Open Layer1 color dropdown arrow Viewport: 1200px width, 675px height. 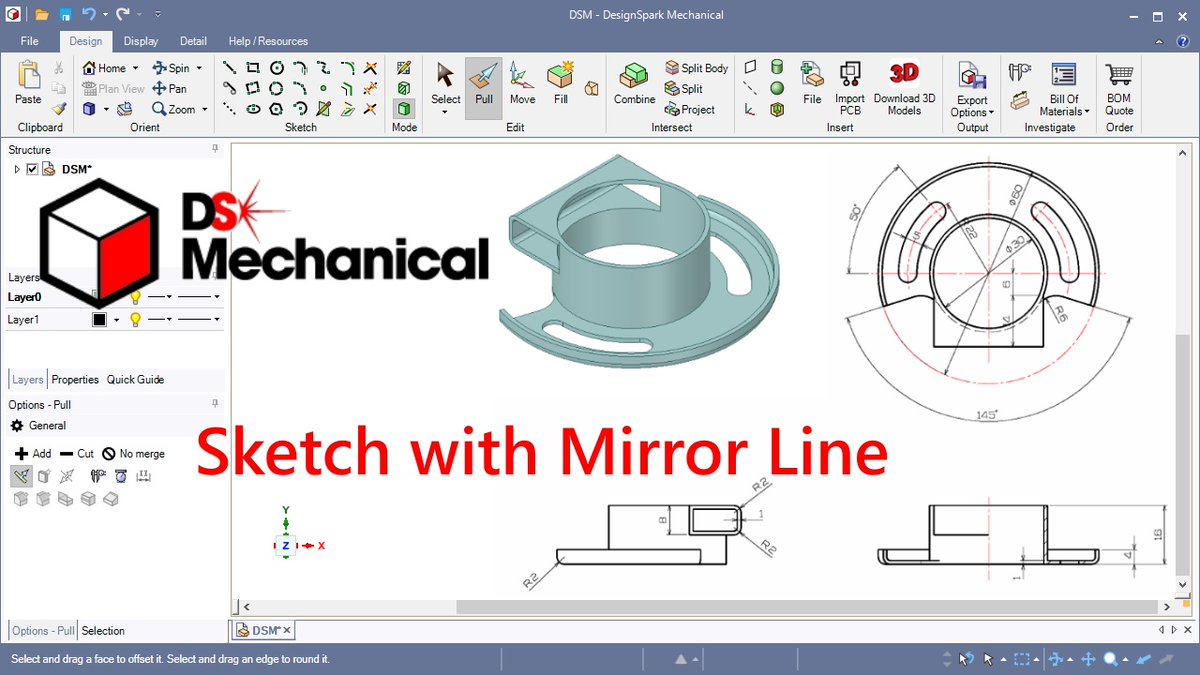pyautogui.click(x=116, y=320)
